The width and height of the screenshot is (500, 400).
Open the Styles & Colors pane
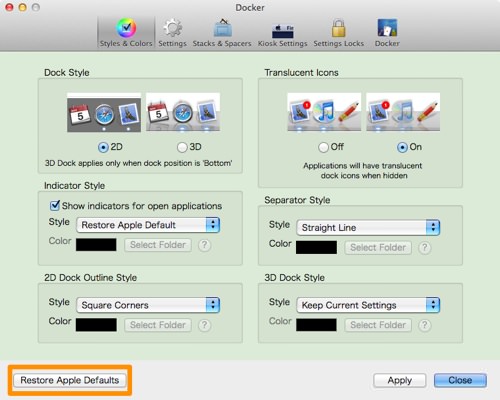coord(126,33)
